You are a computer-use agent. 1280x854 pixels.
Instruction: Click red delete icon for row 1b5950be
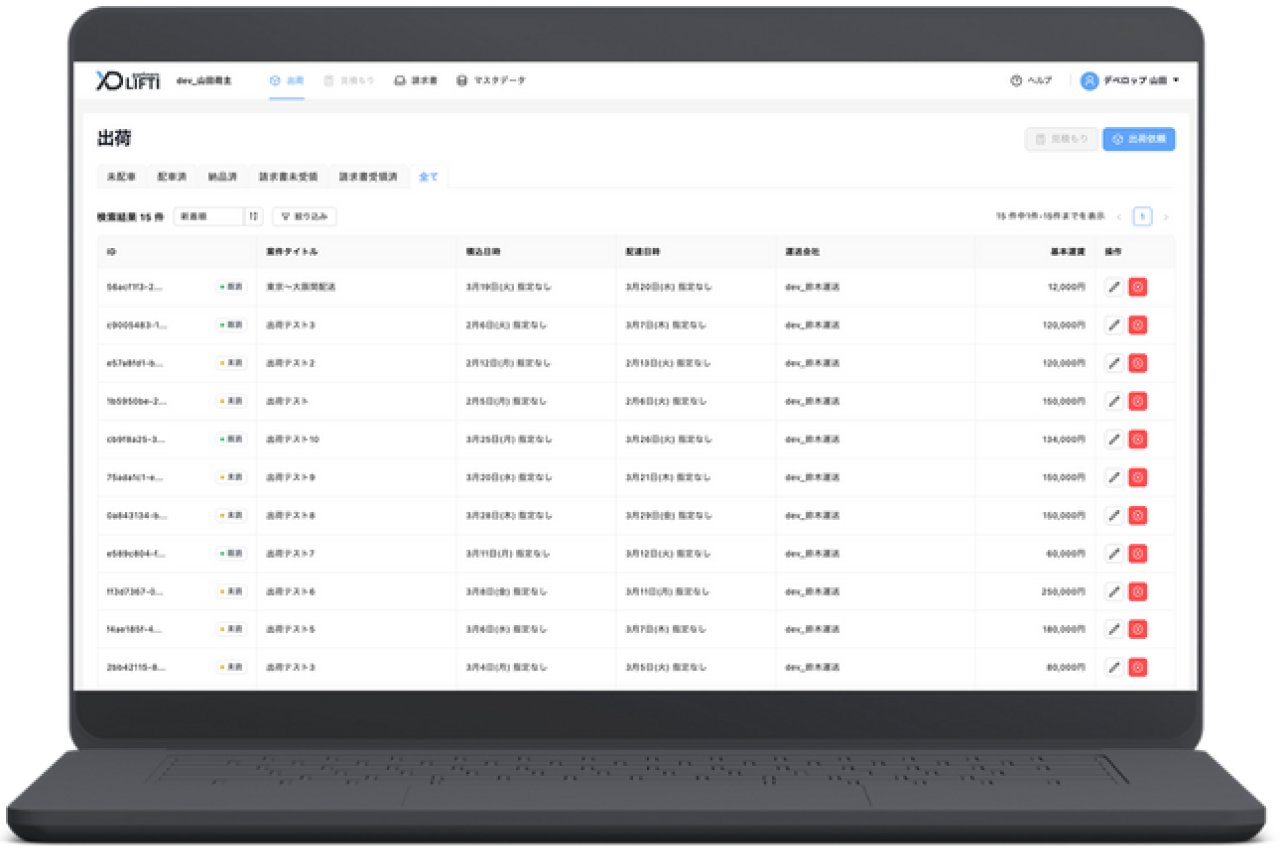1138,401
